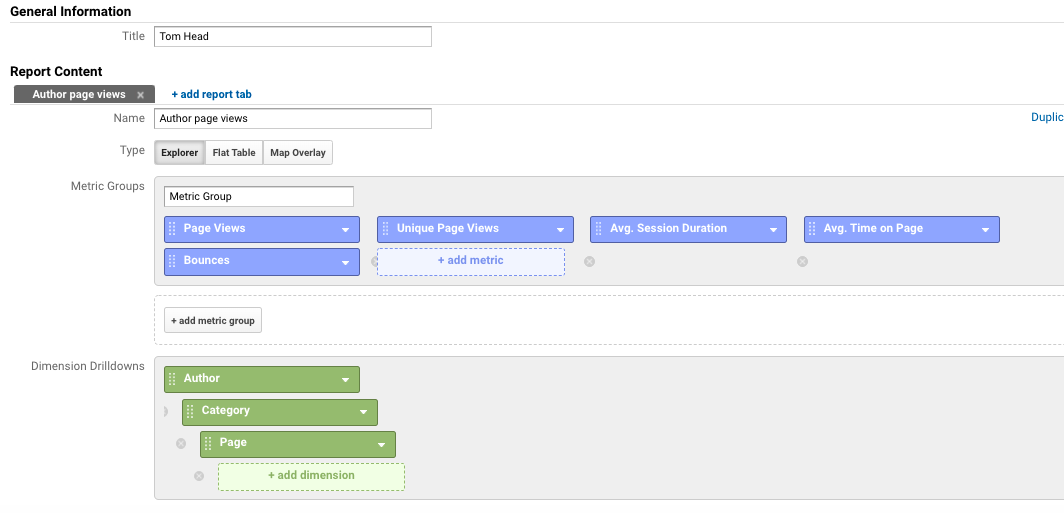The width and height of the screenshot is (1064, 513).
Task: Click the + add metric group button
Action: click(213, 320)
